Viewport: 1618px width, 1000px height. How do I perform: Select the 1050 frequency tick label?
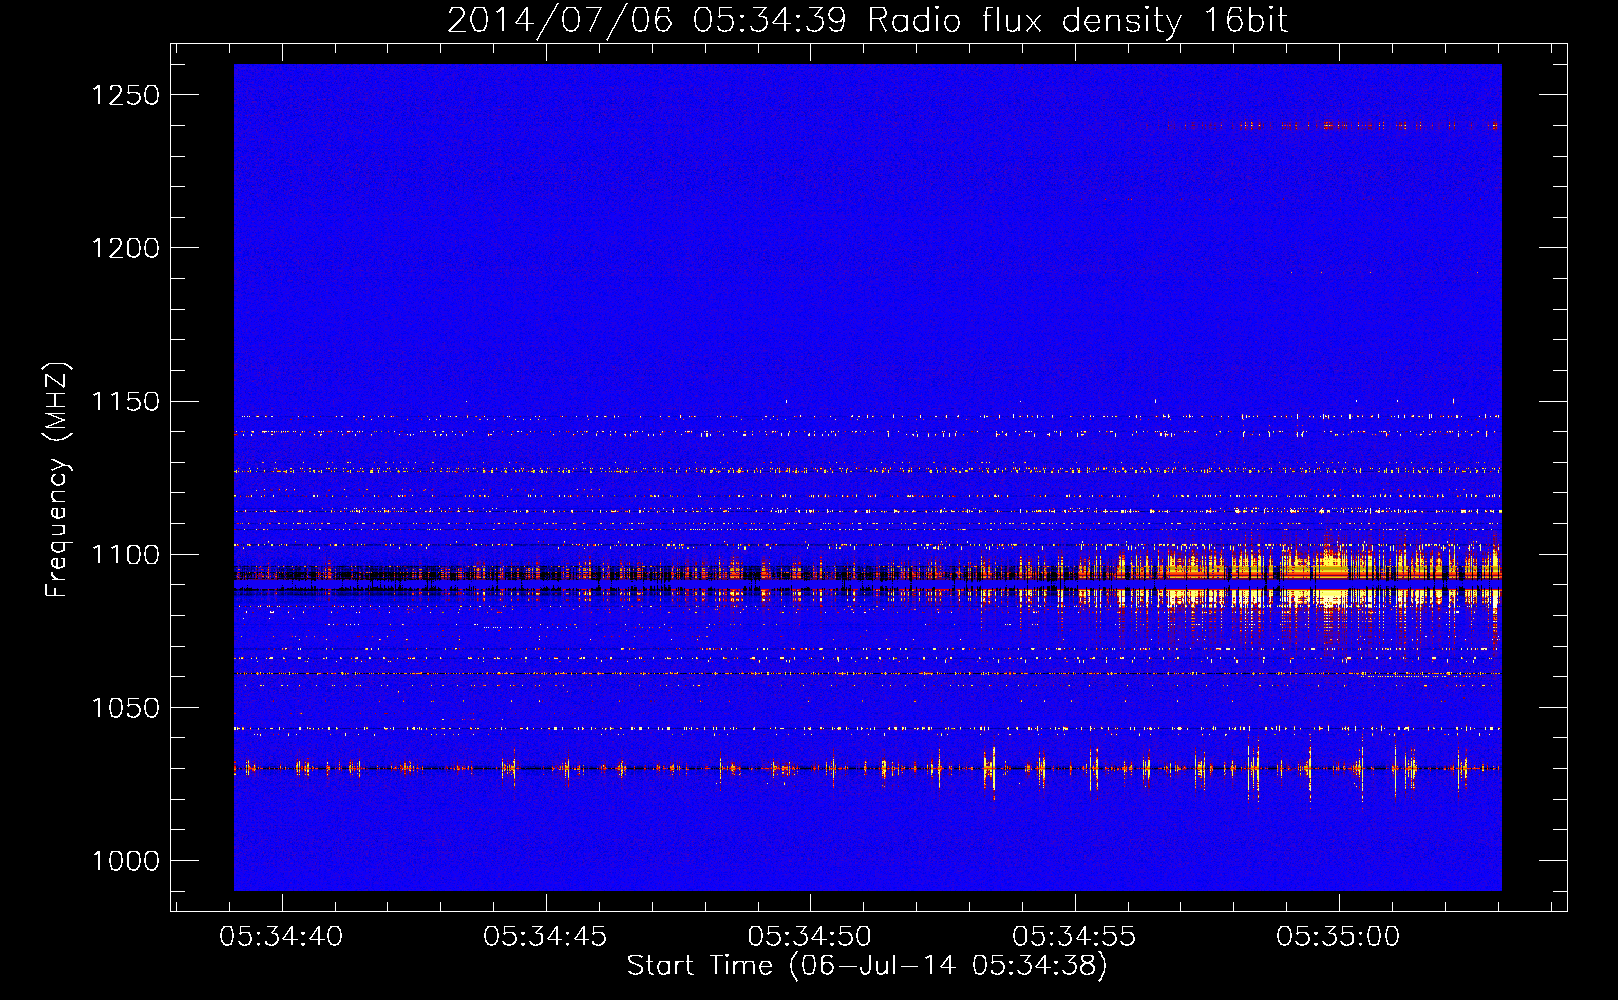pos(126,708)
